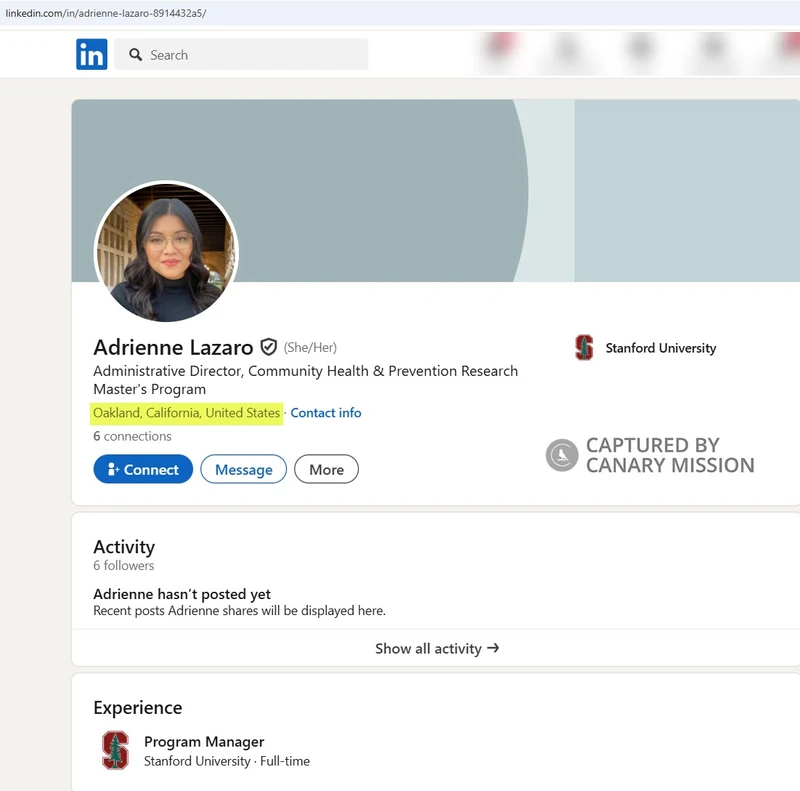Click the Oakland, California, United States location
Image resolution: width=800 pixels, height=791 pixels.
coord(187,412)
